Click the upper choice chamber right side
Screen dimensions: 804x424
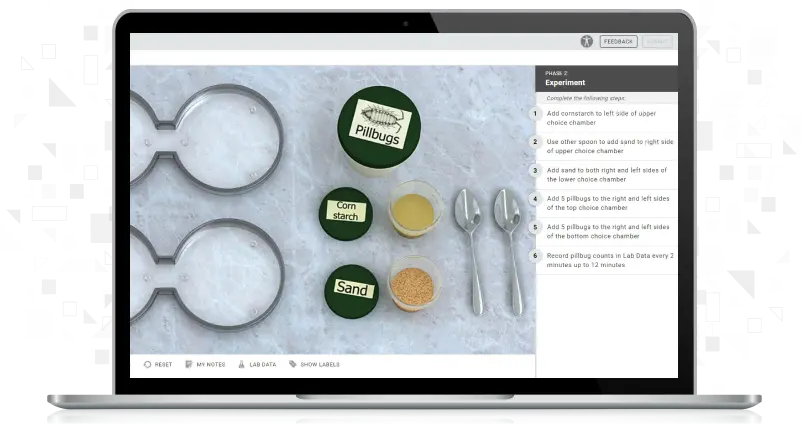(x=228, y=139)
